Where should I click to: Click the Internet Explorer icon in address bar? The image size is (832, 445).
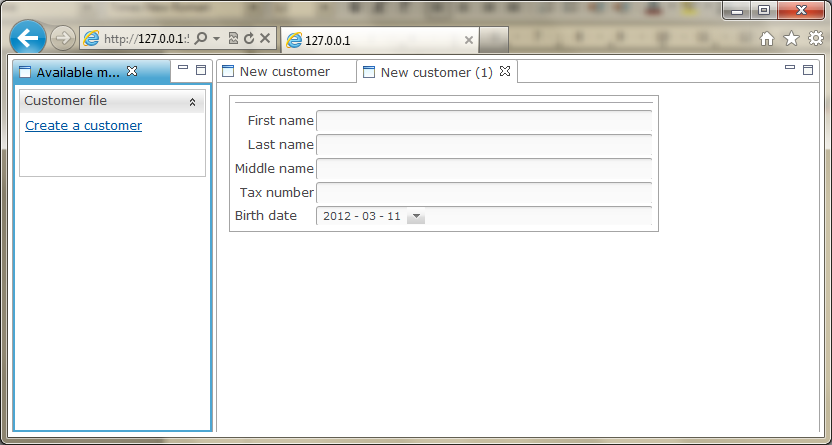coord(91,38)
